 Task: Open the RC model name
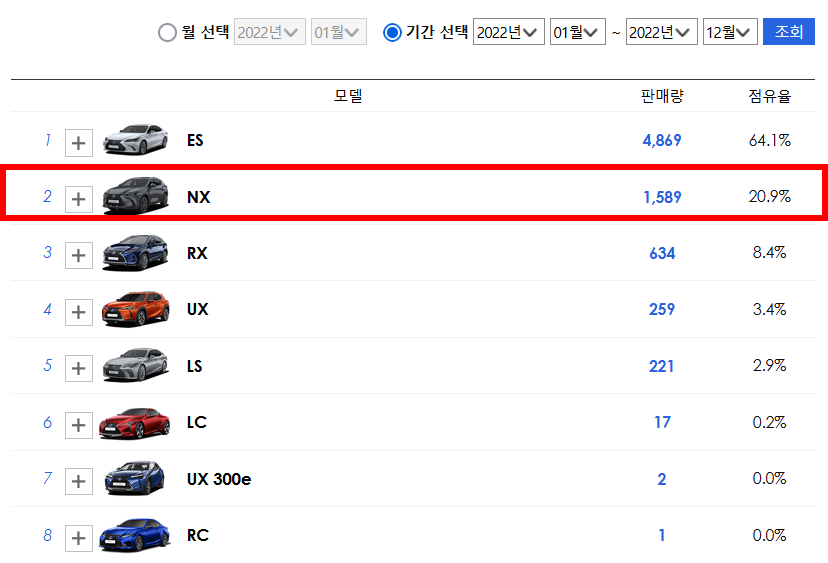coord(197,536)
